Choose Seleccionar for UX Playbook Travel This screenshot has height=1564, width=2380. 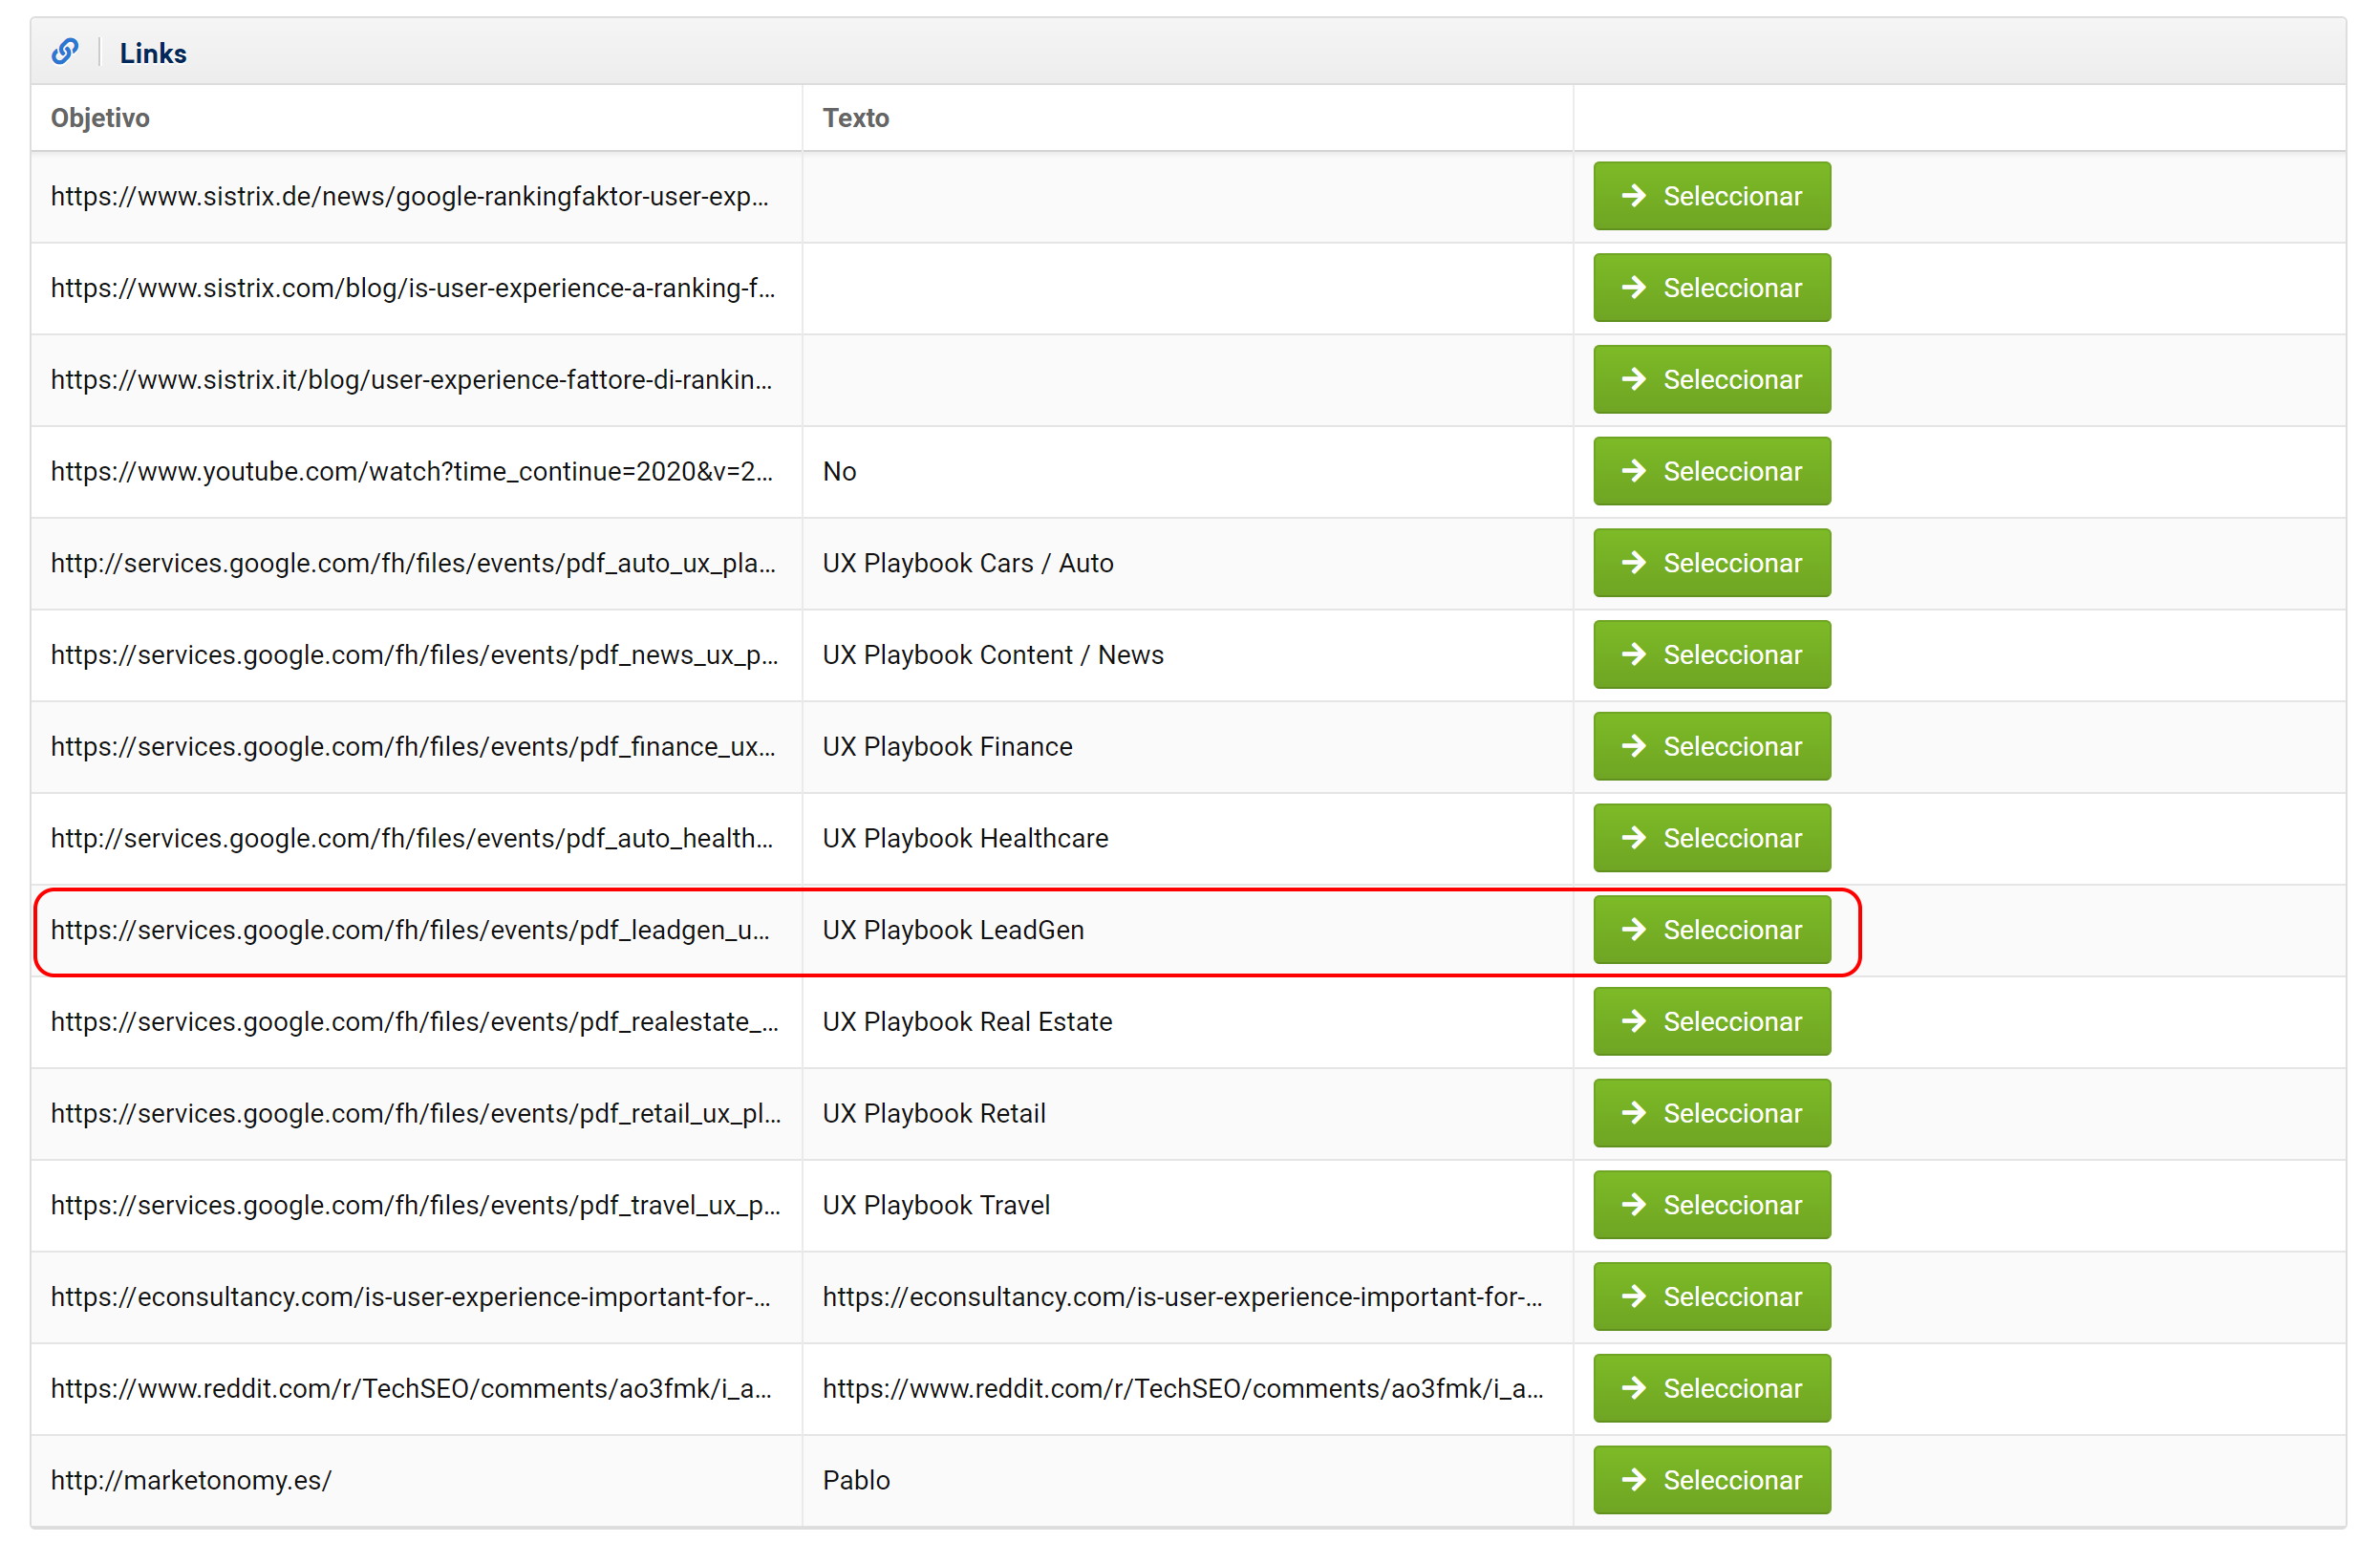coord(1711,1205)
